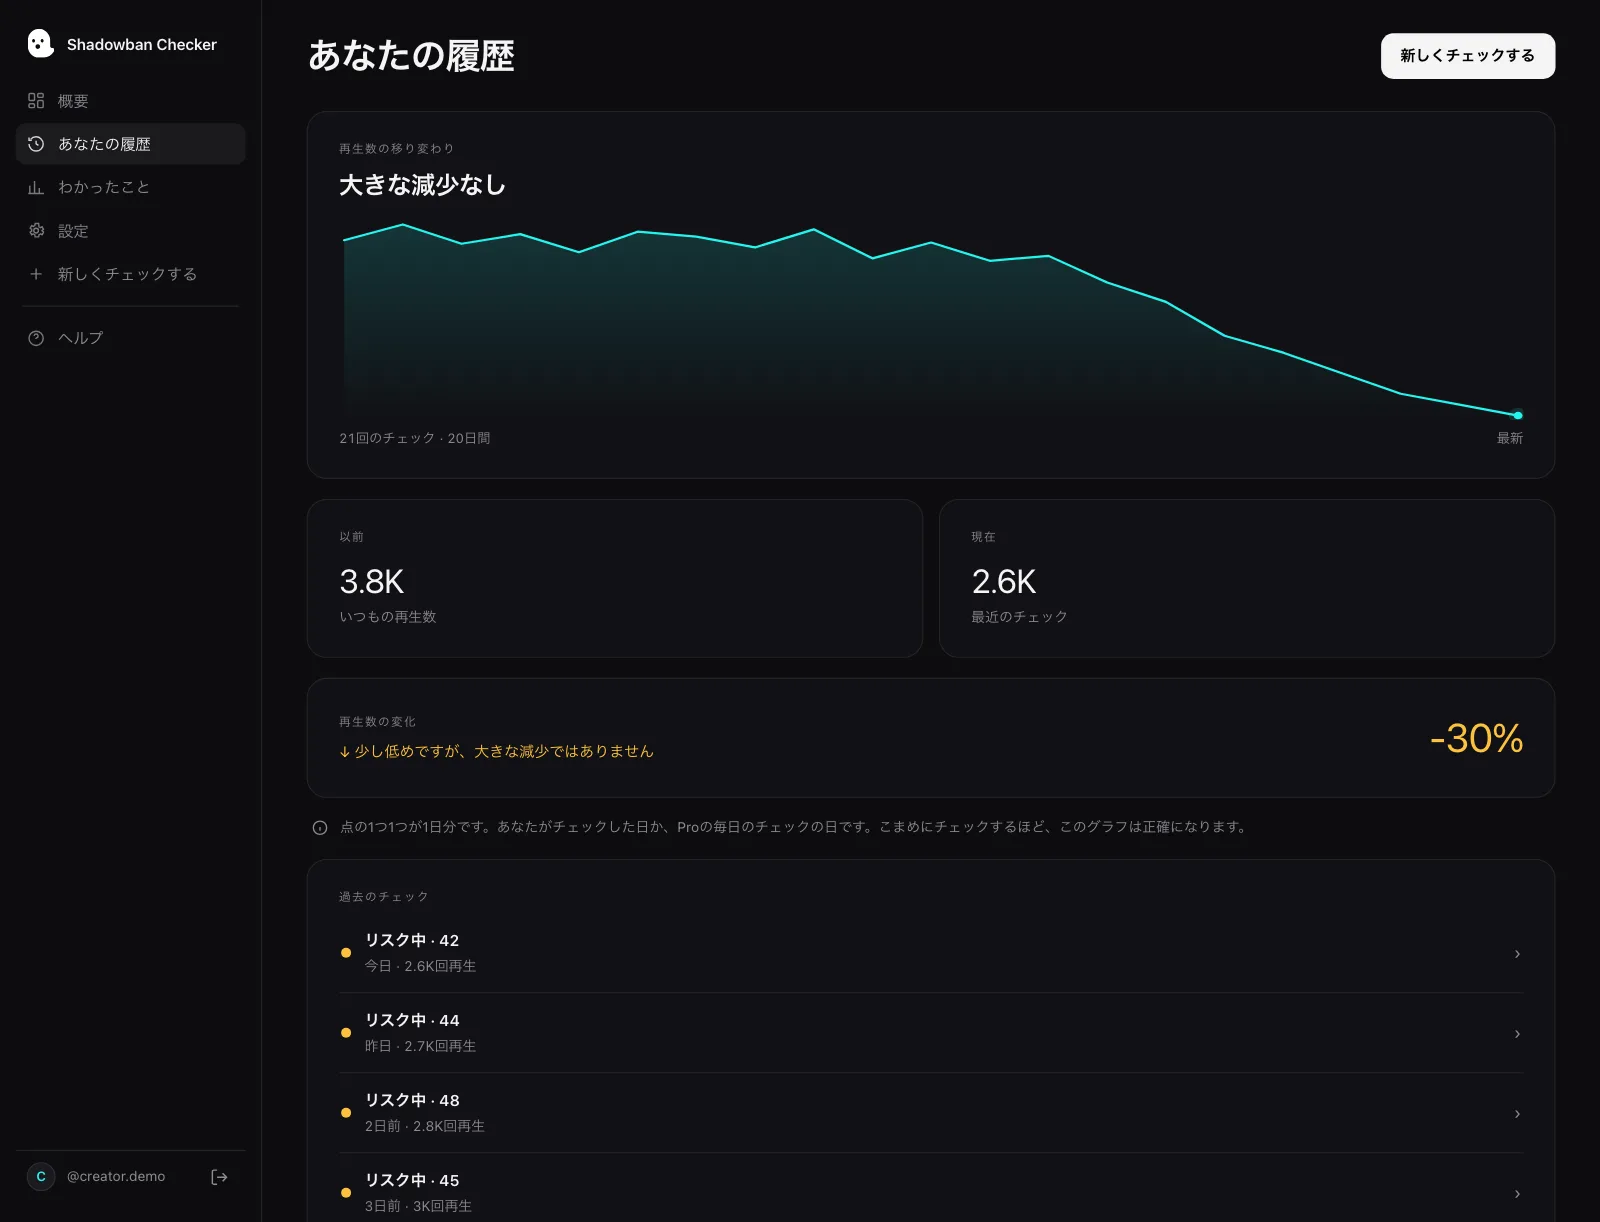
Task: Open 設定 settings from the sidebar
Action: point(131,231)
